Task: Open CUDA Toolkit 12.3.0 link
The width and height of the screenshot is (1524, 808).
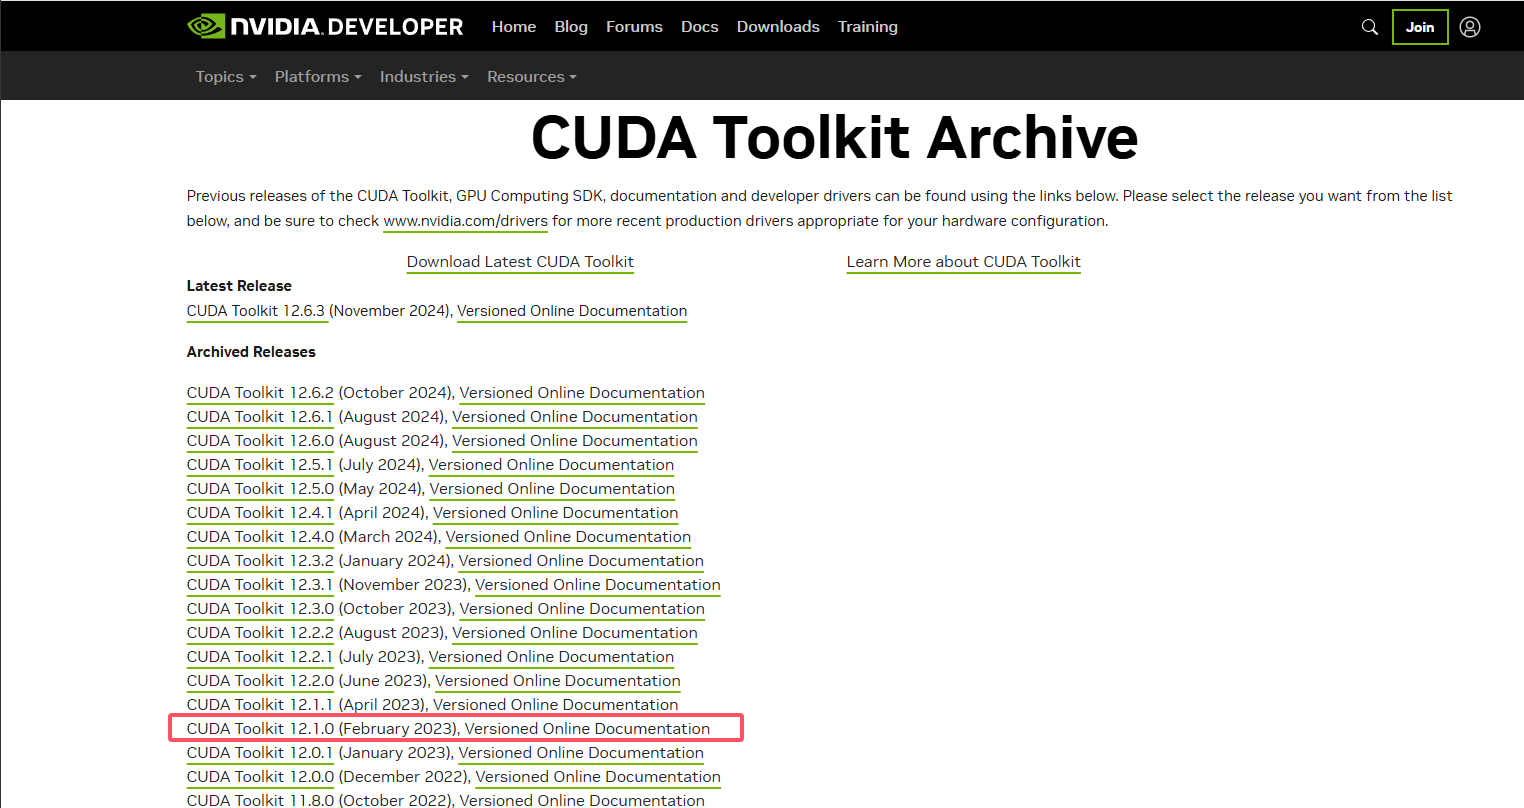Action: point(260,609)
